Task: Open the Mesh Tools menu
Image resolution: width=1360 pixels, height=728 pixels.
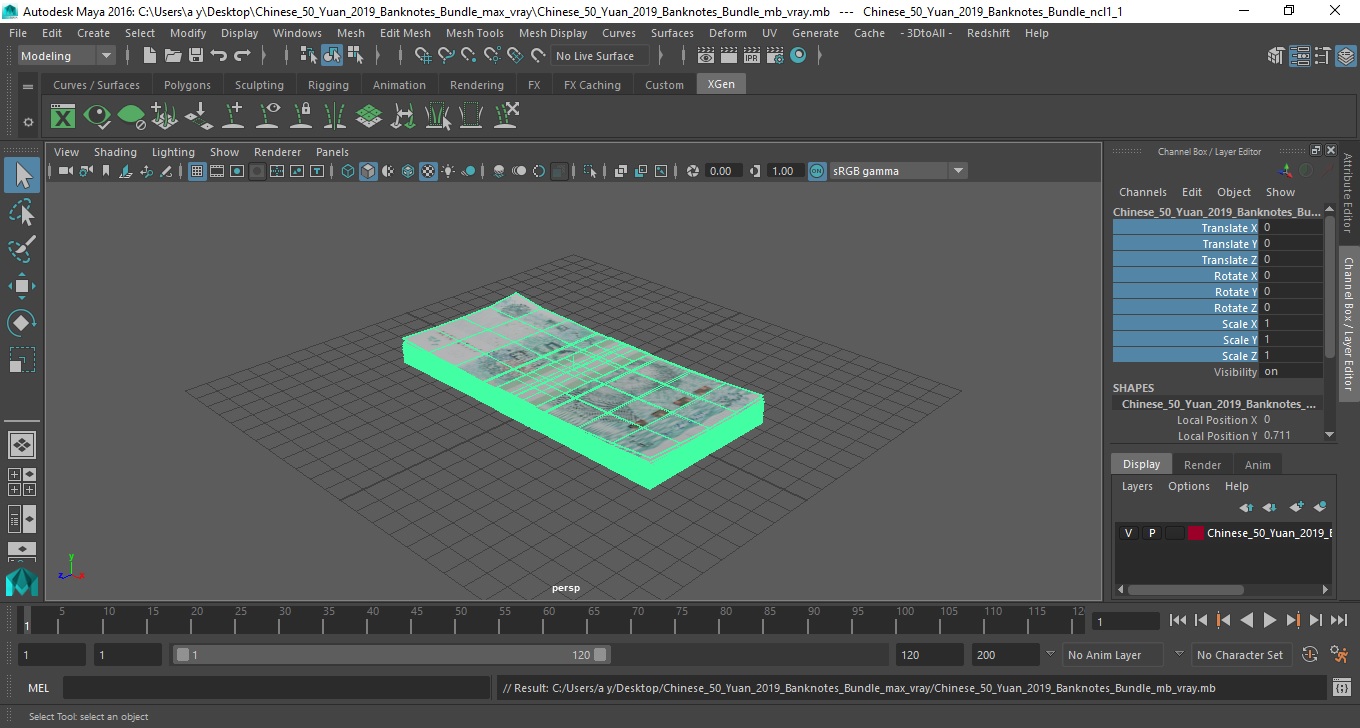Action: (474, 33)
